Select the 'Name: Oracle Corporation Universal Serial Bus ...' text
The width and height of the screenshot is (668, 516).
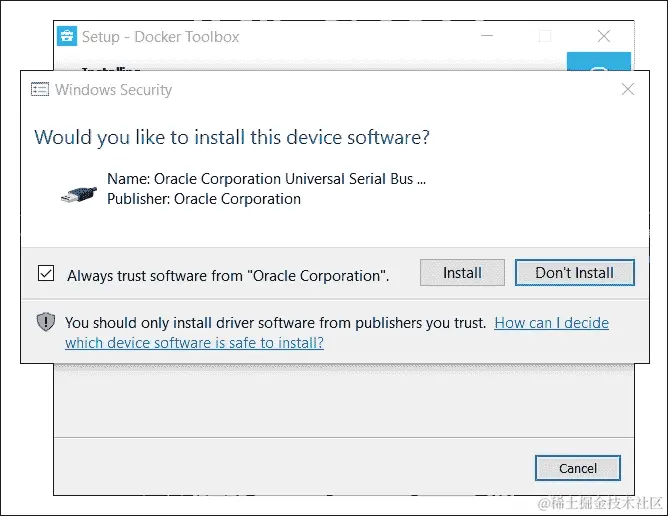click(266, 179)
